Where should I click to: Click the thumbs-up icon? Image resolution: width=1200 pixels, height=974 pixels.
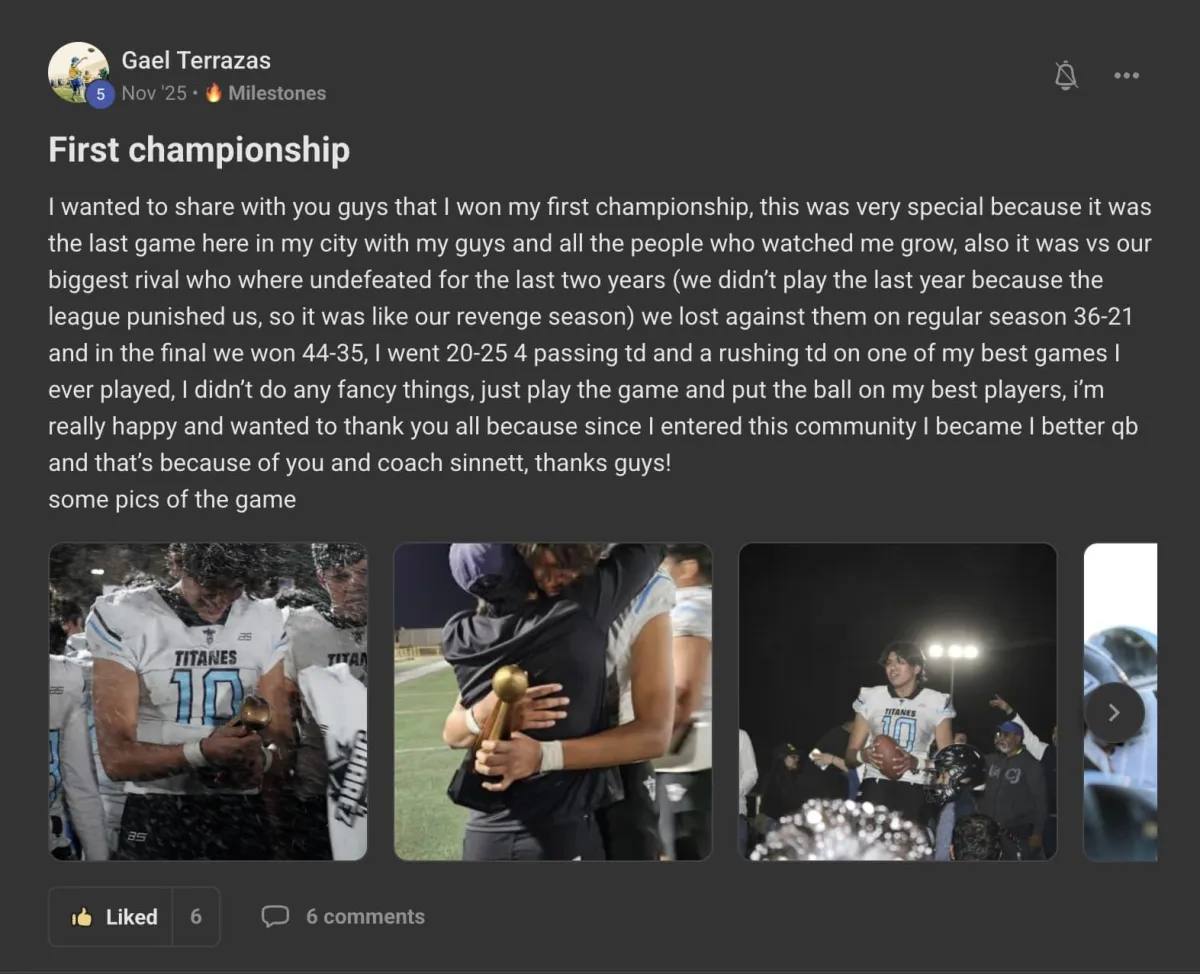tap(82, 917)
